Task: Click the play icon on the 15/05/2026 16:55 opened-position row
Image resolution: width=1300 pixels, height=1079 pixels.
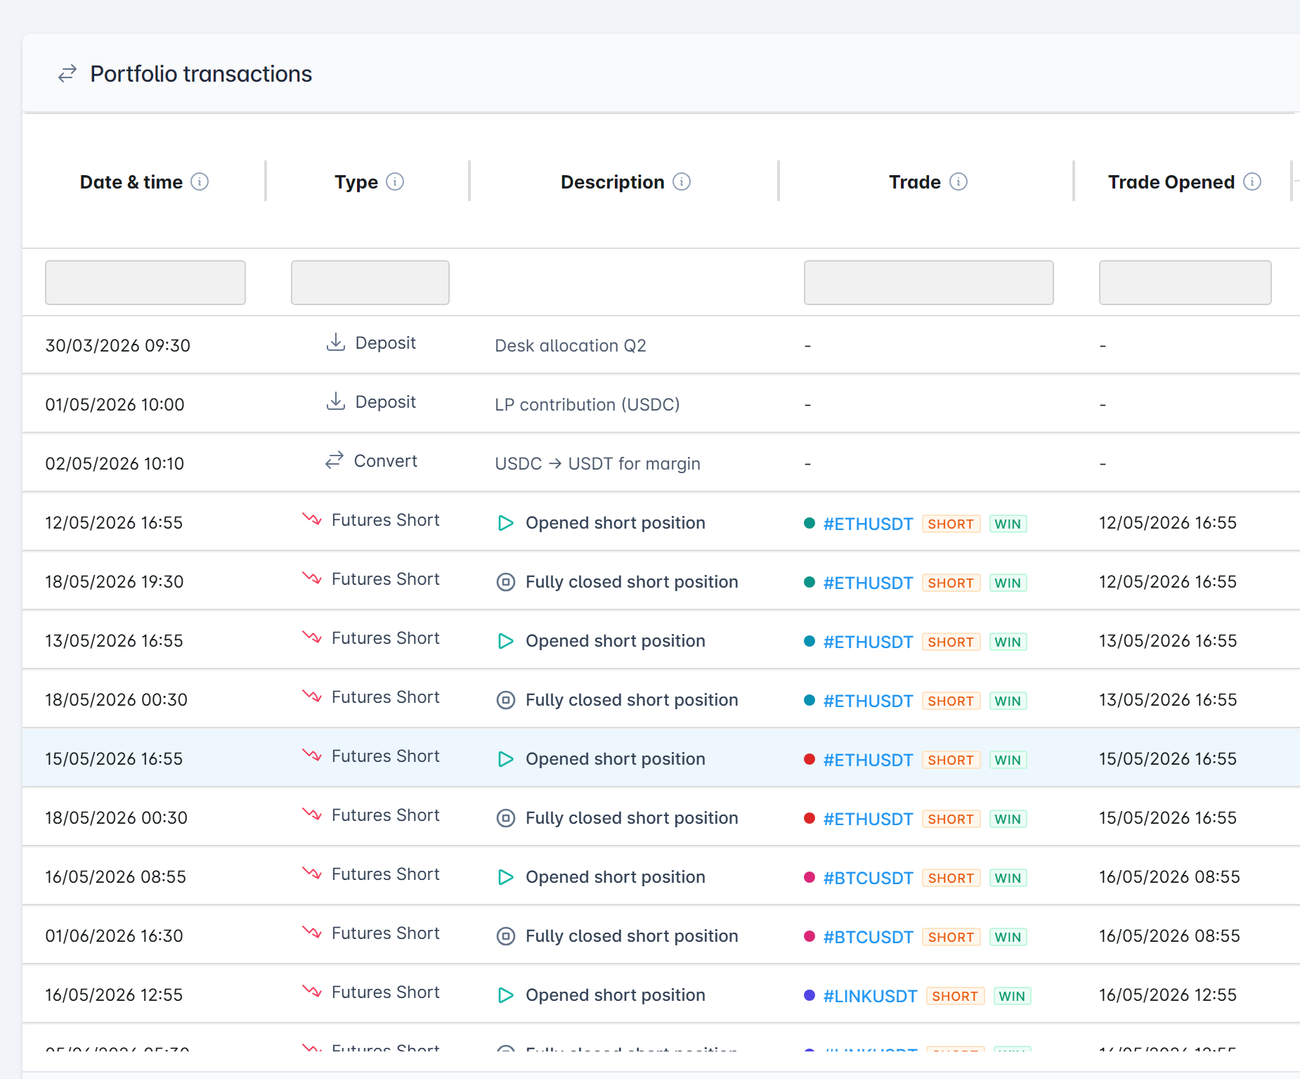Action: click(506, 759)
